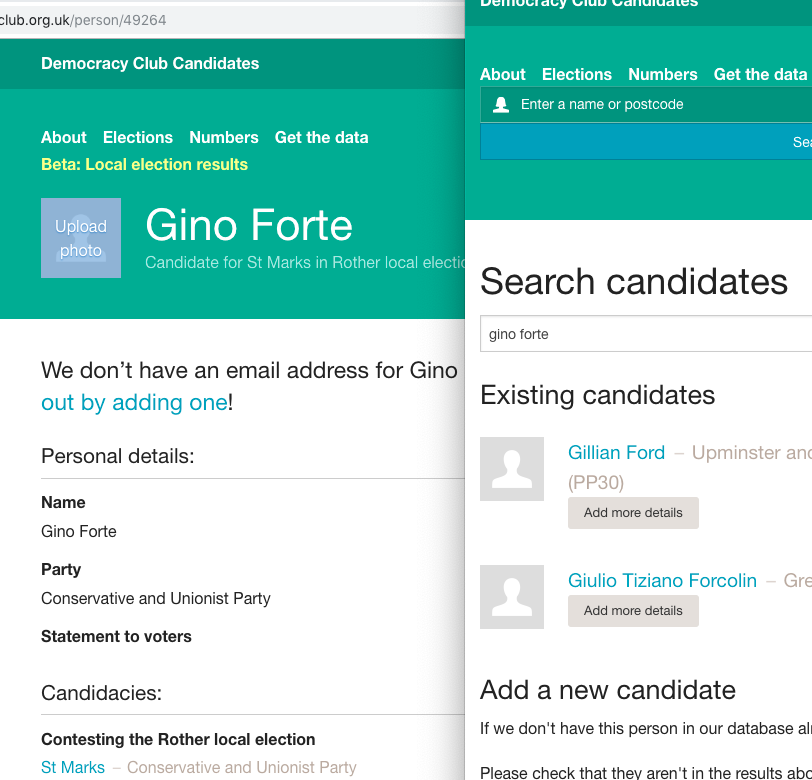Click the 'Existing candidates' heading

(x=598, y=395)
